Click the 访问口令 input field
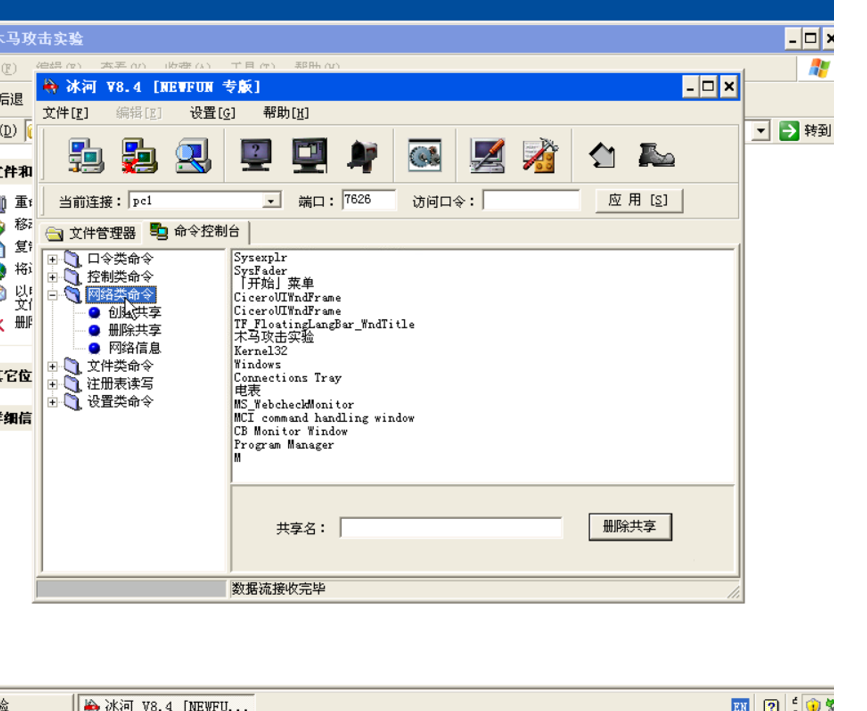Screen dimensions: 867x711 coord(531,200)
